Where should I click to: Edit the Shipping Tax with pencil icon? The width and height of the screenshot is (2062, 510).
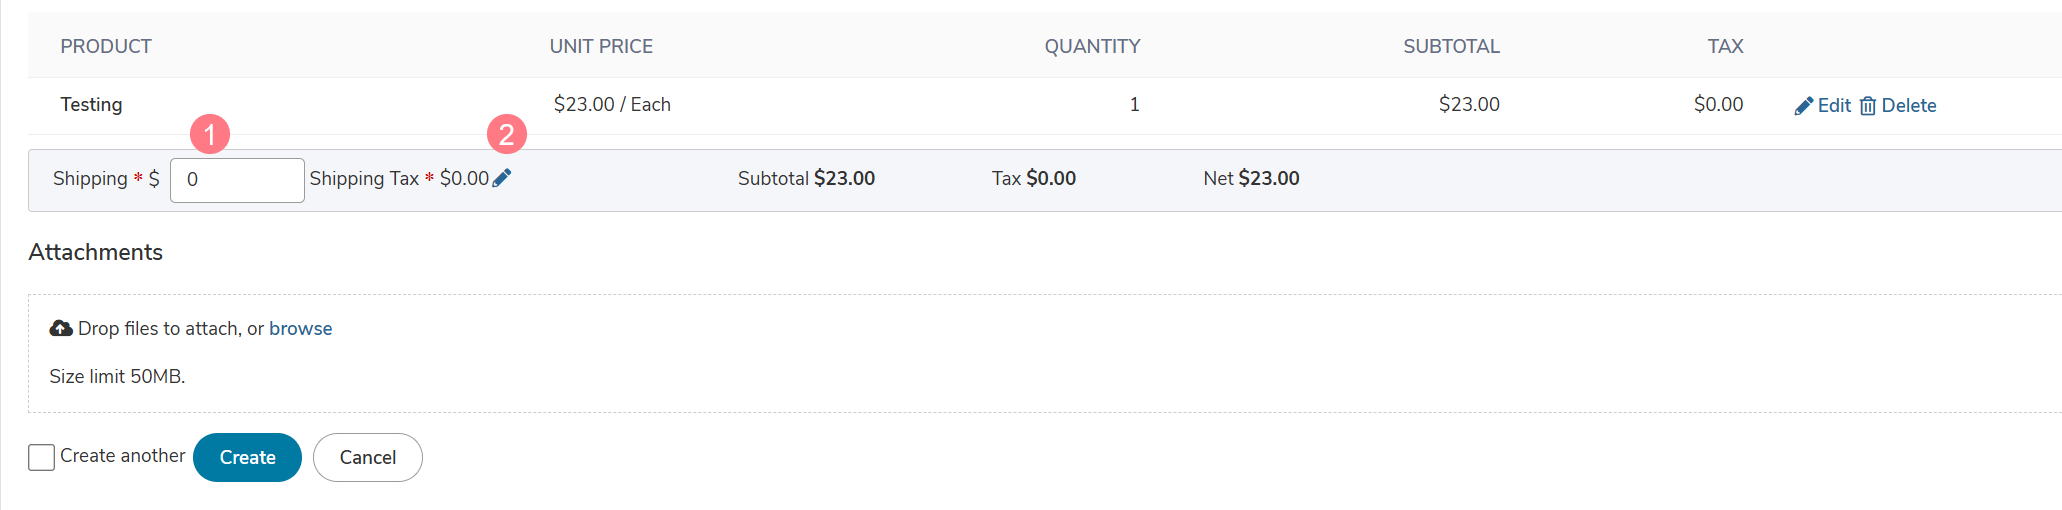click(502, 178)
